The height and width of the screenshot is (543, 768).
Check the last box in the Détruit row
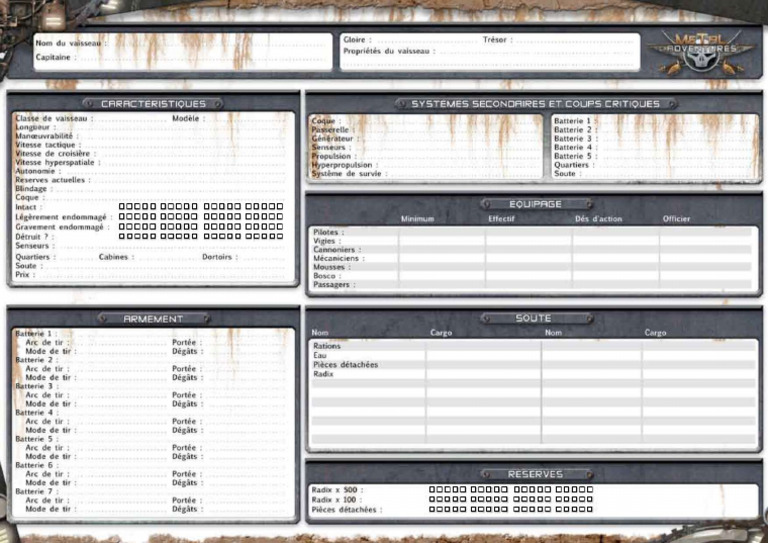[280, 236]
